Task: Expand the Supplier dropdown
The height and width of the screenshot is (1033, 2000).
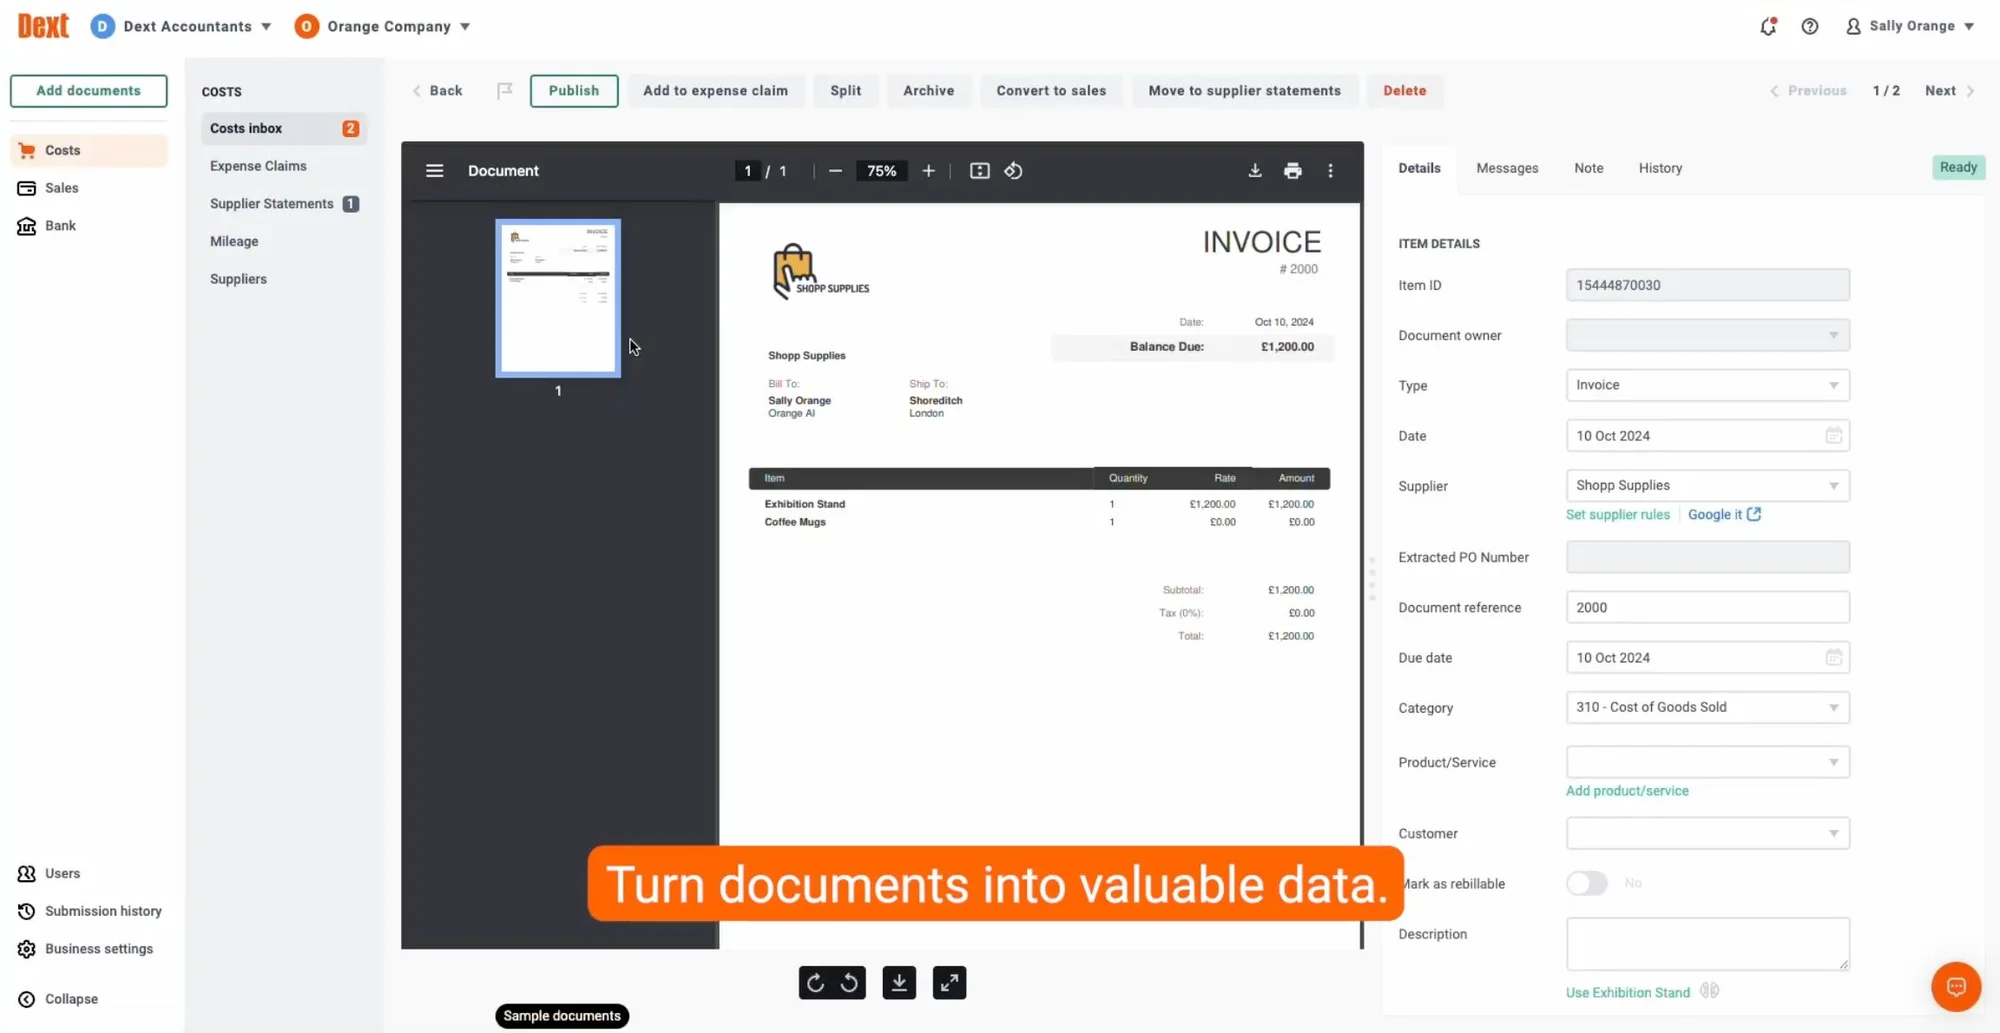Action: tap(1707, 486)
